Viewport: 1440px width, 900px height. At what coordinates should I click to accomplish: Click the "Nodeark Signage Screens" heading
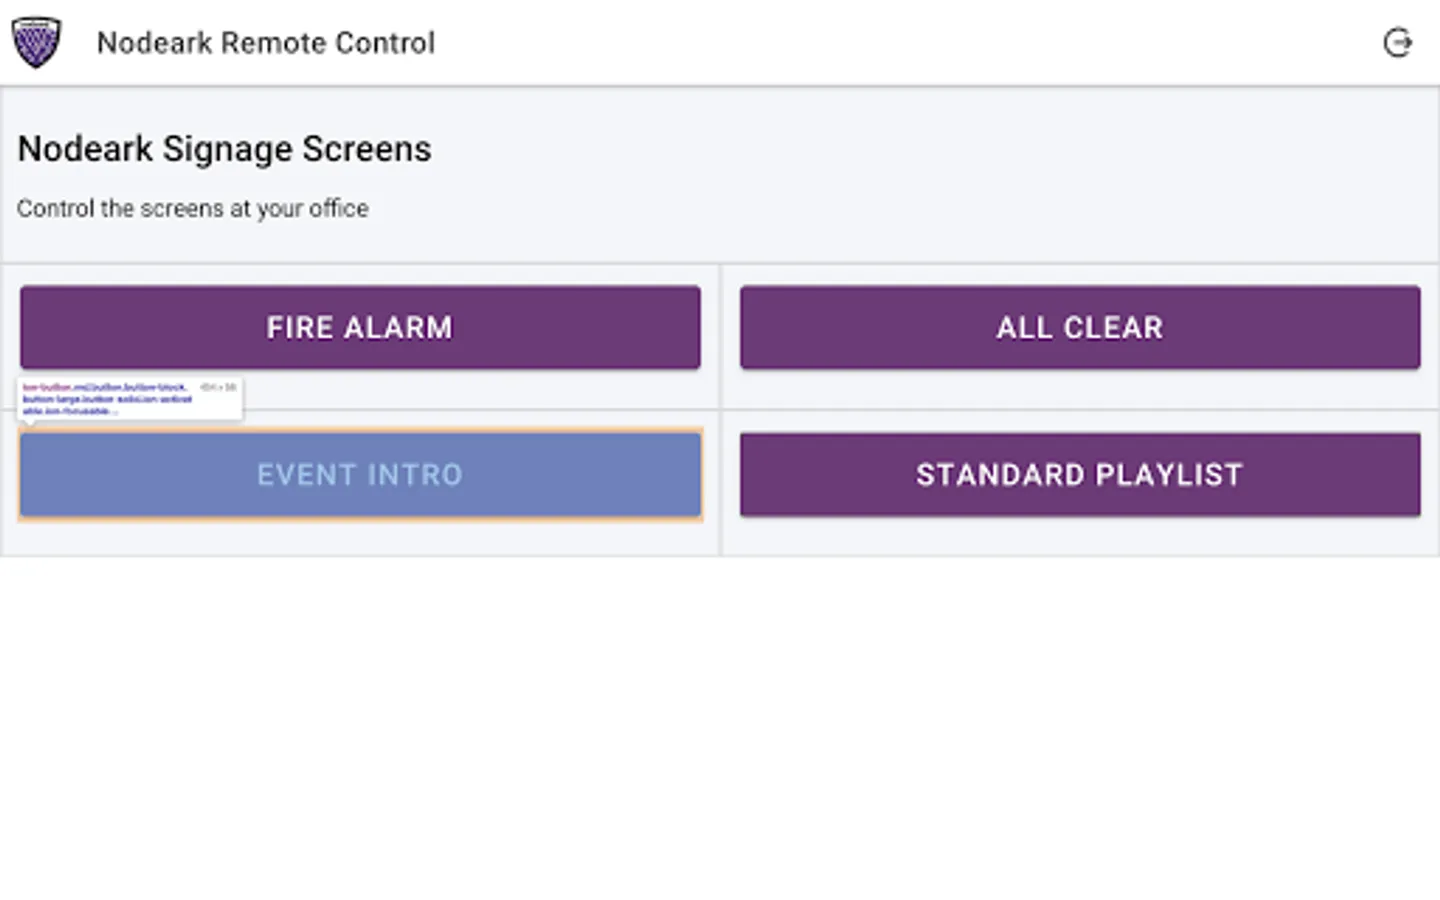(x=225, y=149)
